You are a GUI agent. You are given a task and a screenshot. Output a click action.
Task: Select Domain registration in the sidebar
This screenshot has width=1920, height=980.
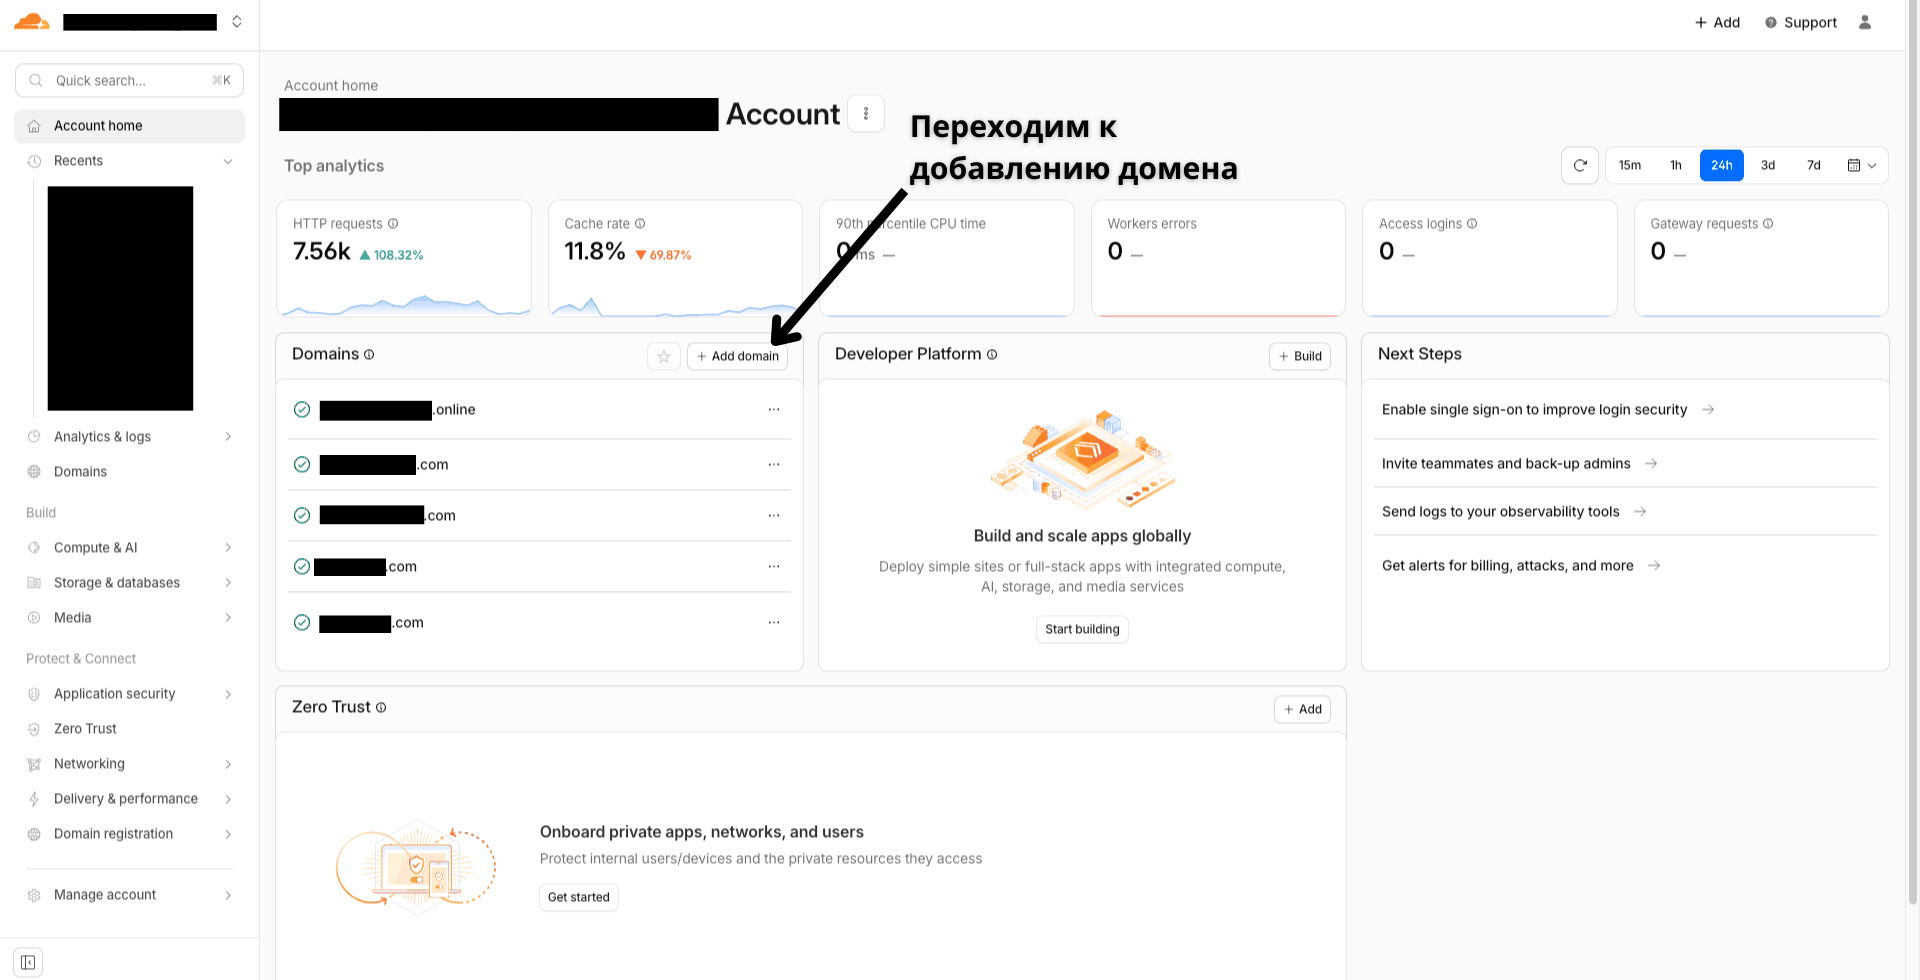(113, 833)
